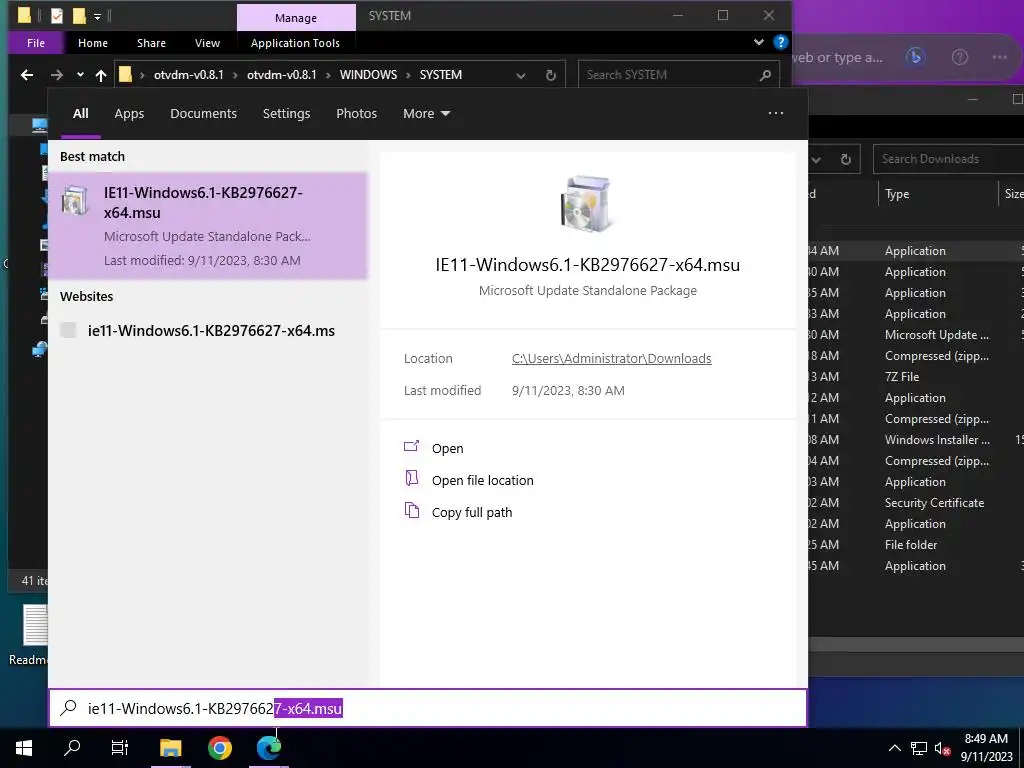Open Application Tools ribbon tab

[295, 43]
